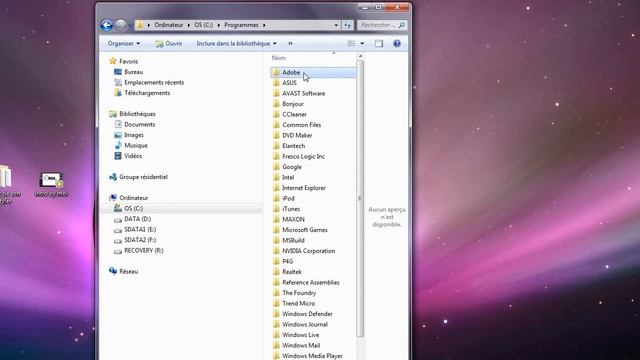Select the Intel folder icon

coord(276,178)
